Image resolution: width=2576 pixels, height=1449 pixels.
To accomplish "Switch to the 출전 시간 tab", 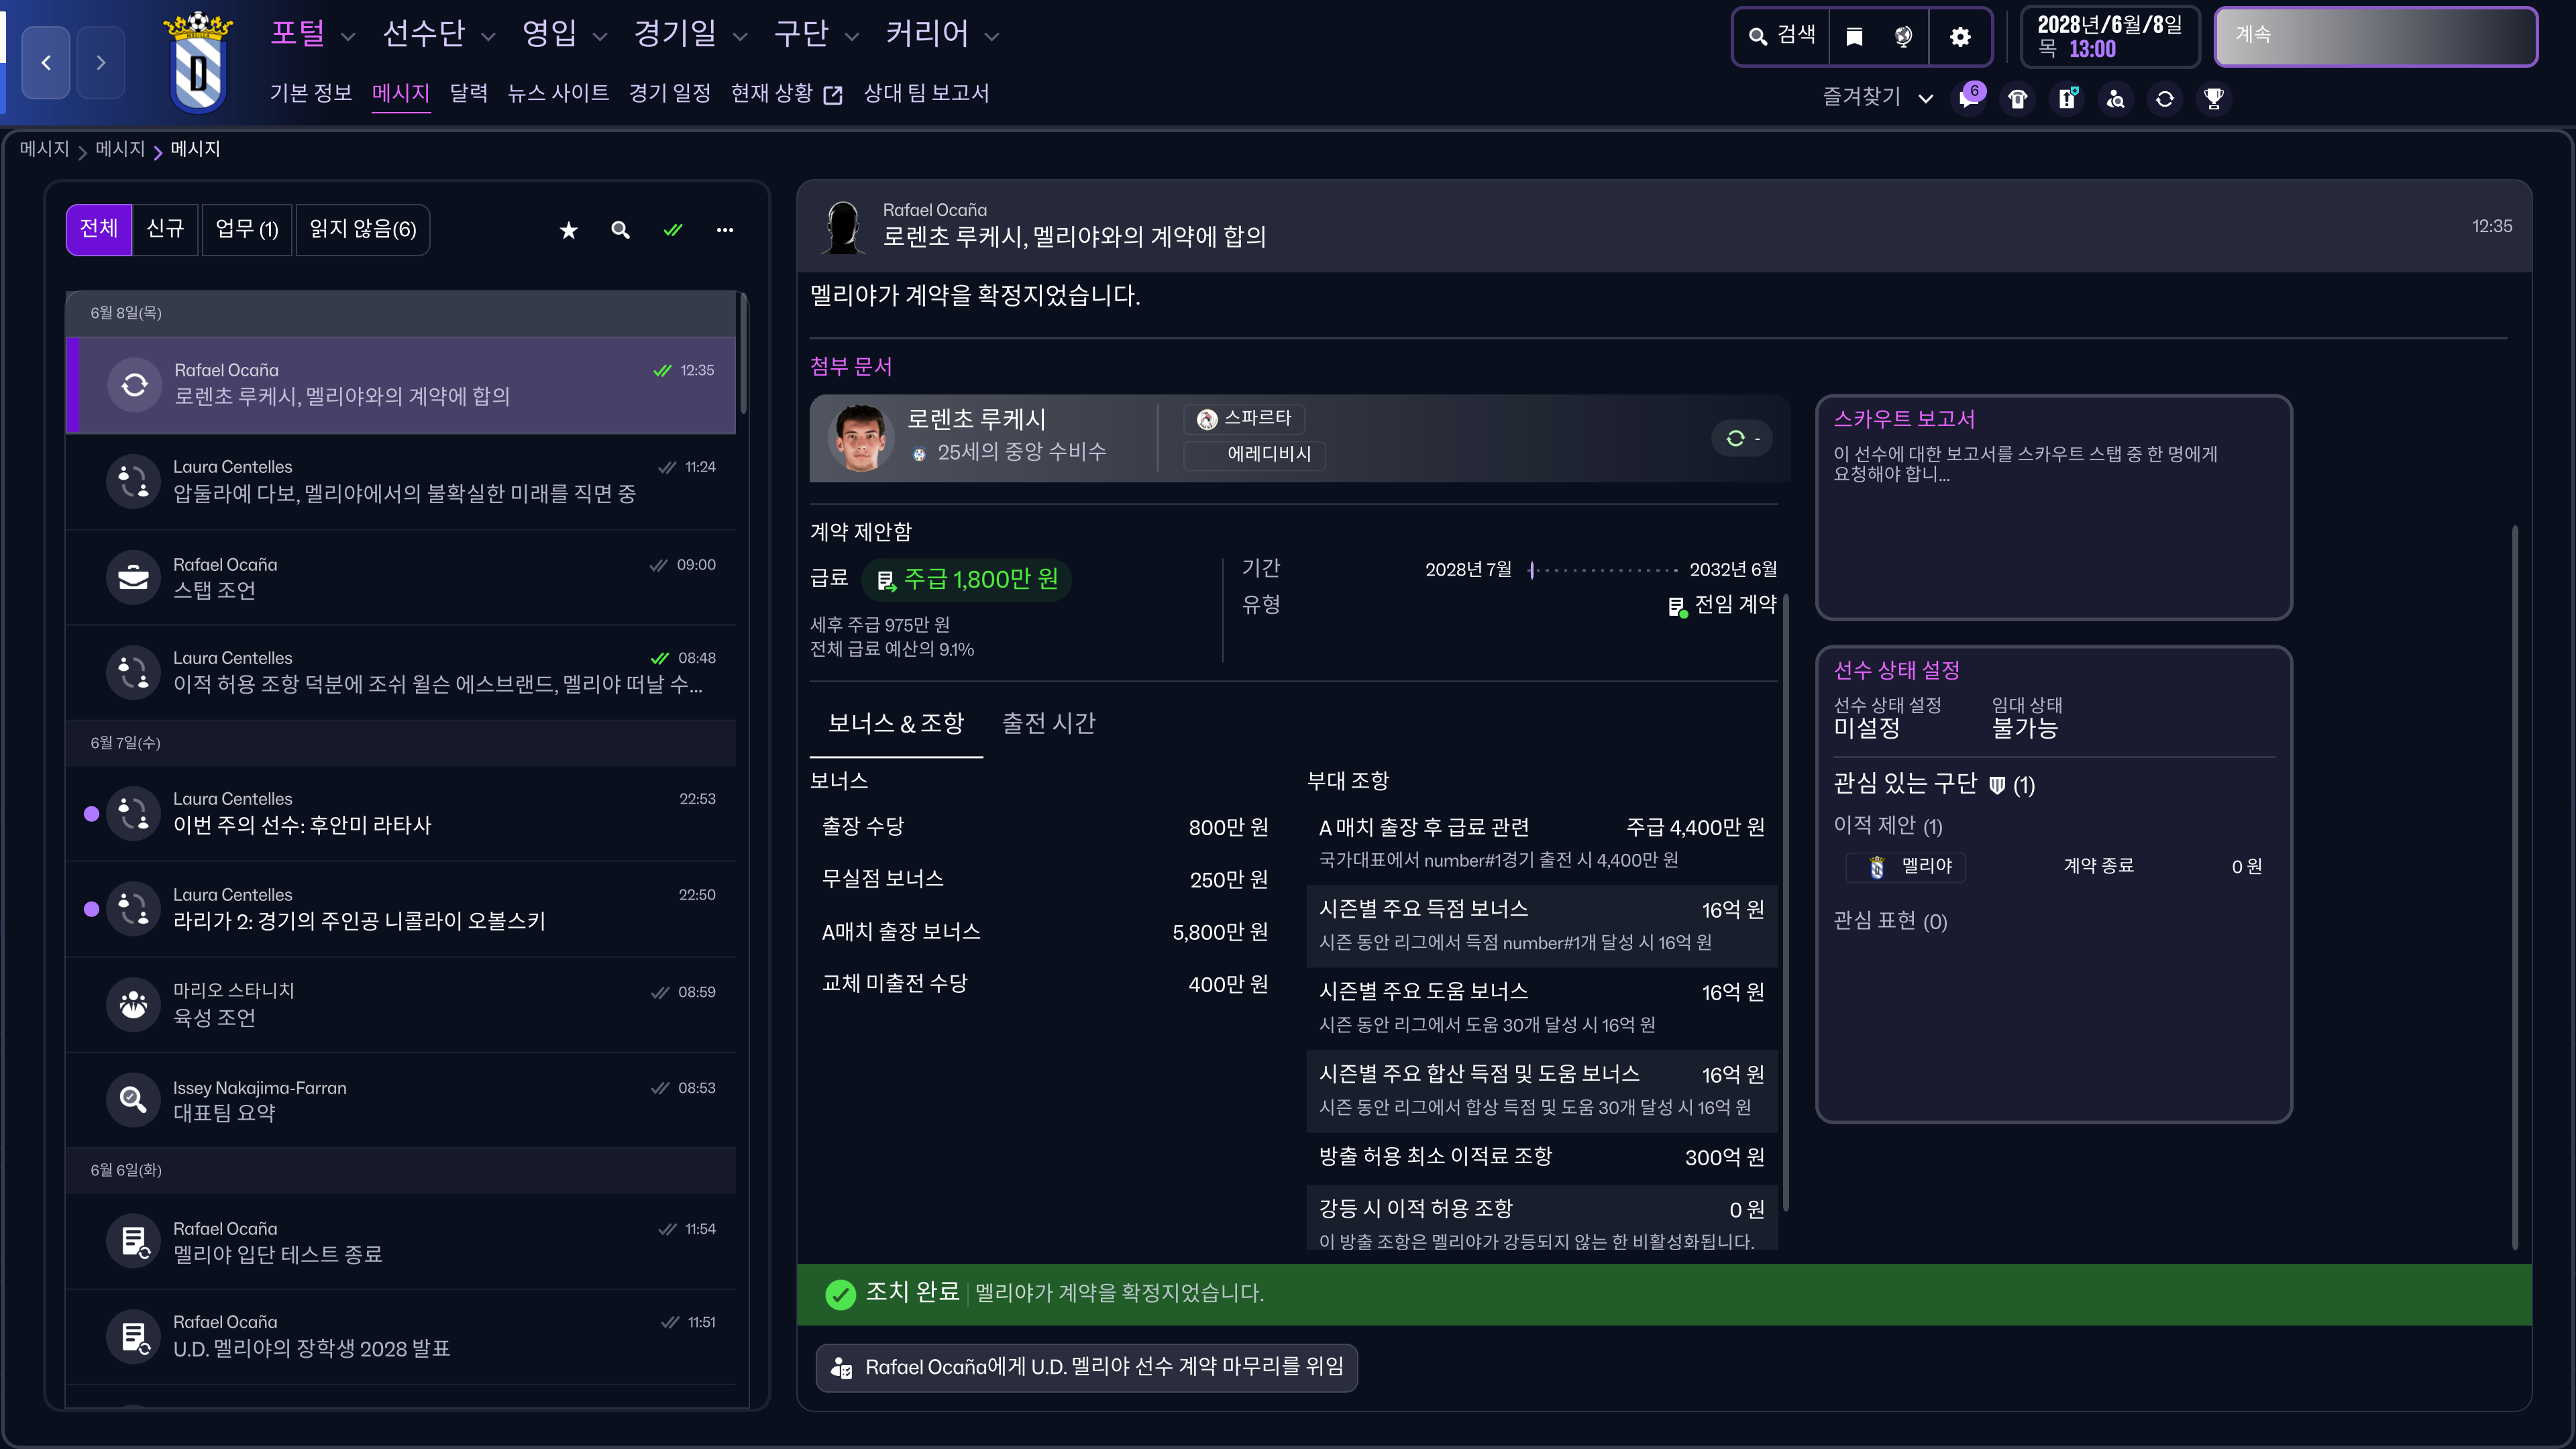I will point(1048,723).
